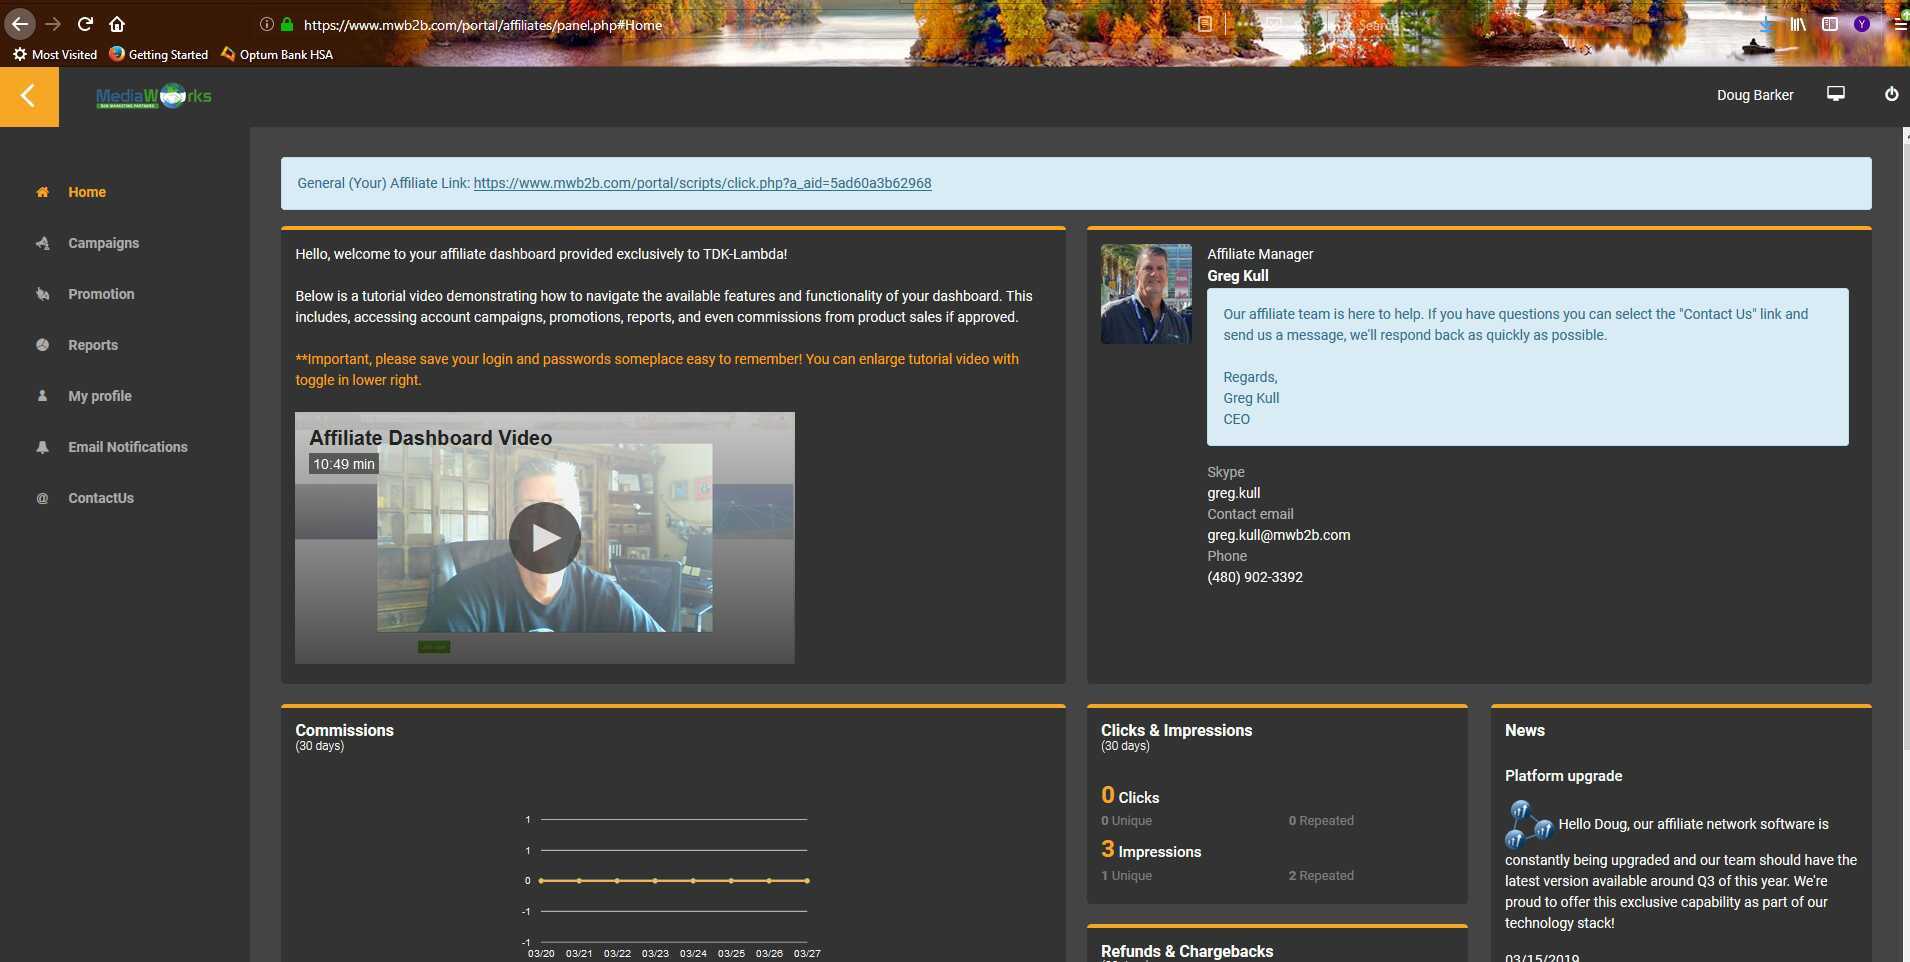Viewport: 1910px width, 962px height.
Task: Click the Refunds & Chargebacks heading
Action: (x=1187, y=951)
